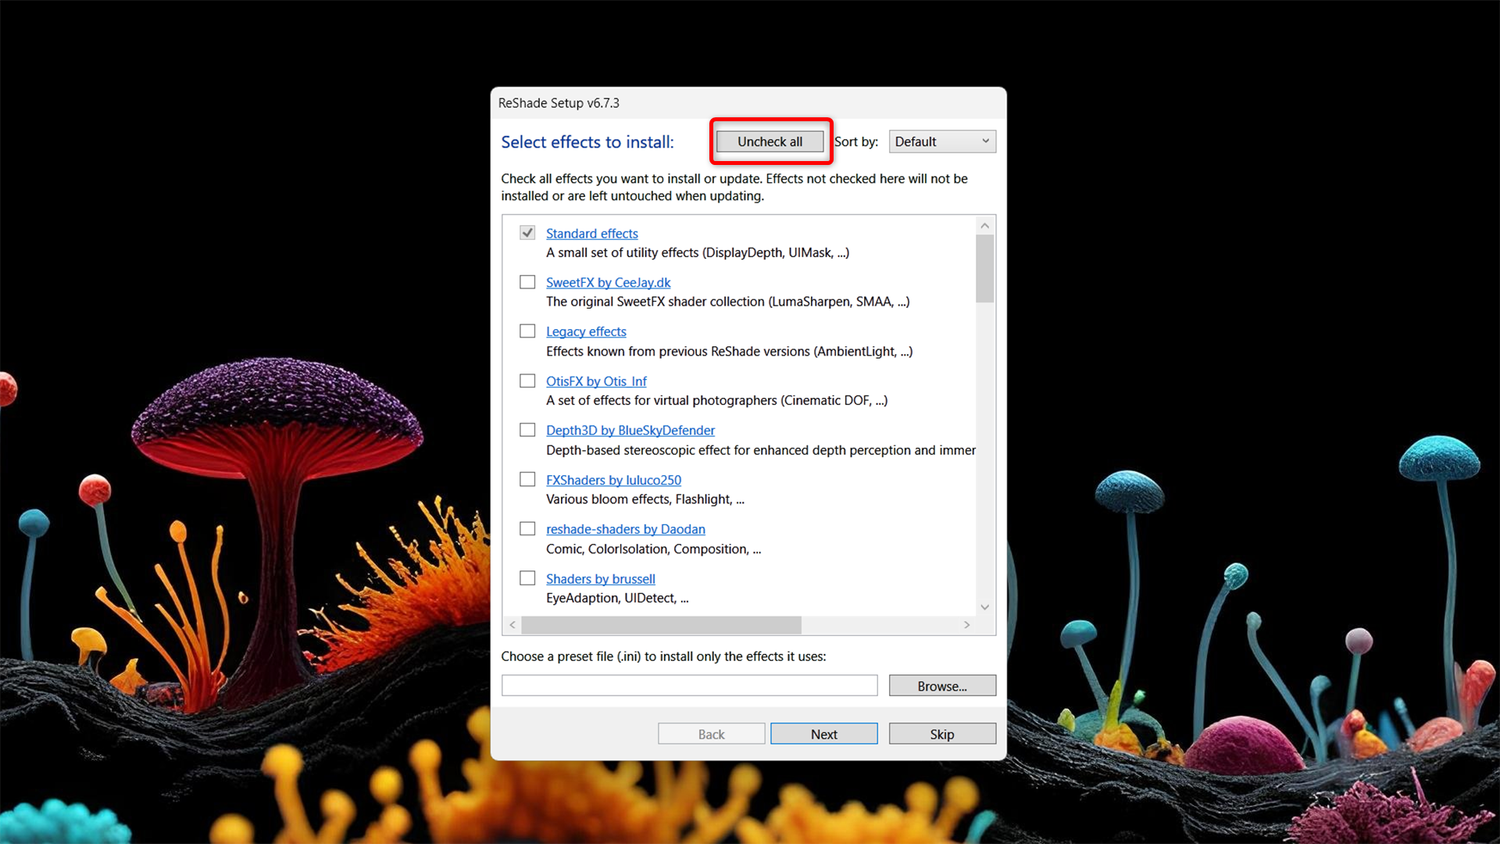
Task: Check the FXShaders by luluco250 checkbox
Action: coord(527,480)
